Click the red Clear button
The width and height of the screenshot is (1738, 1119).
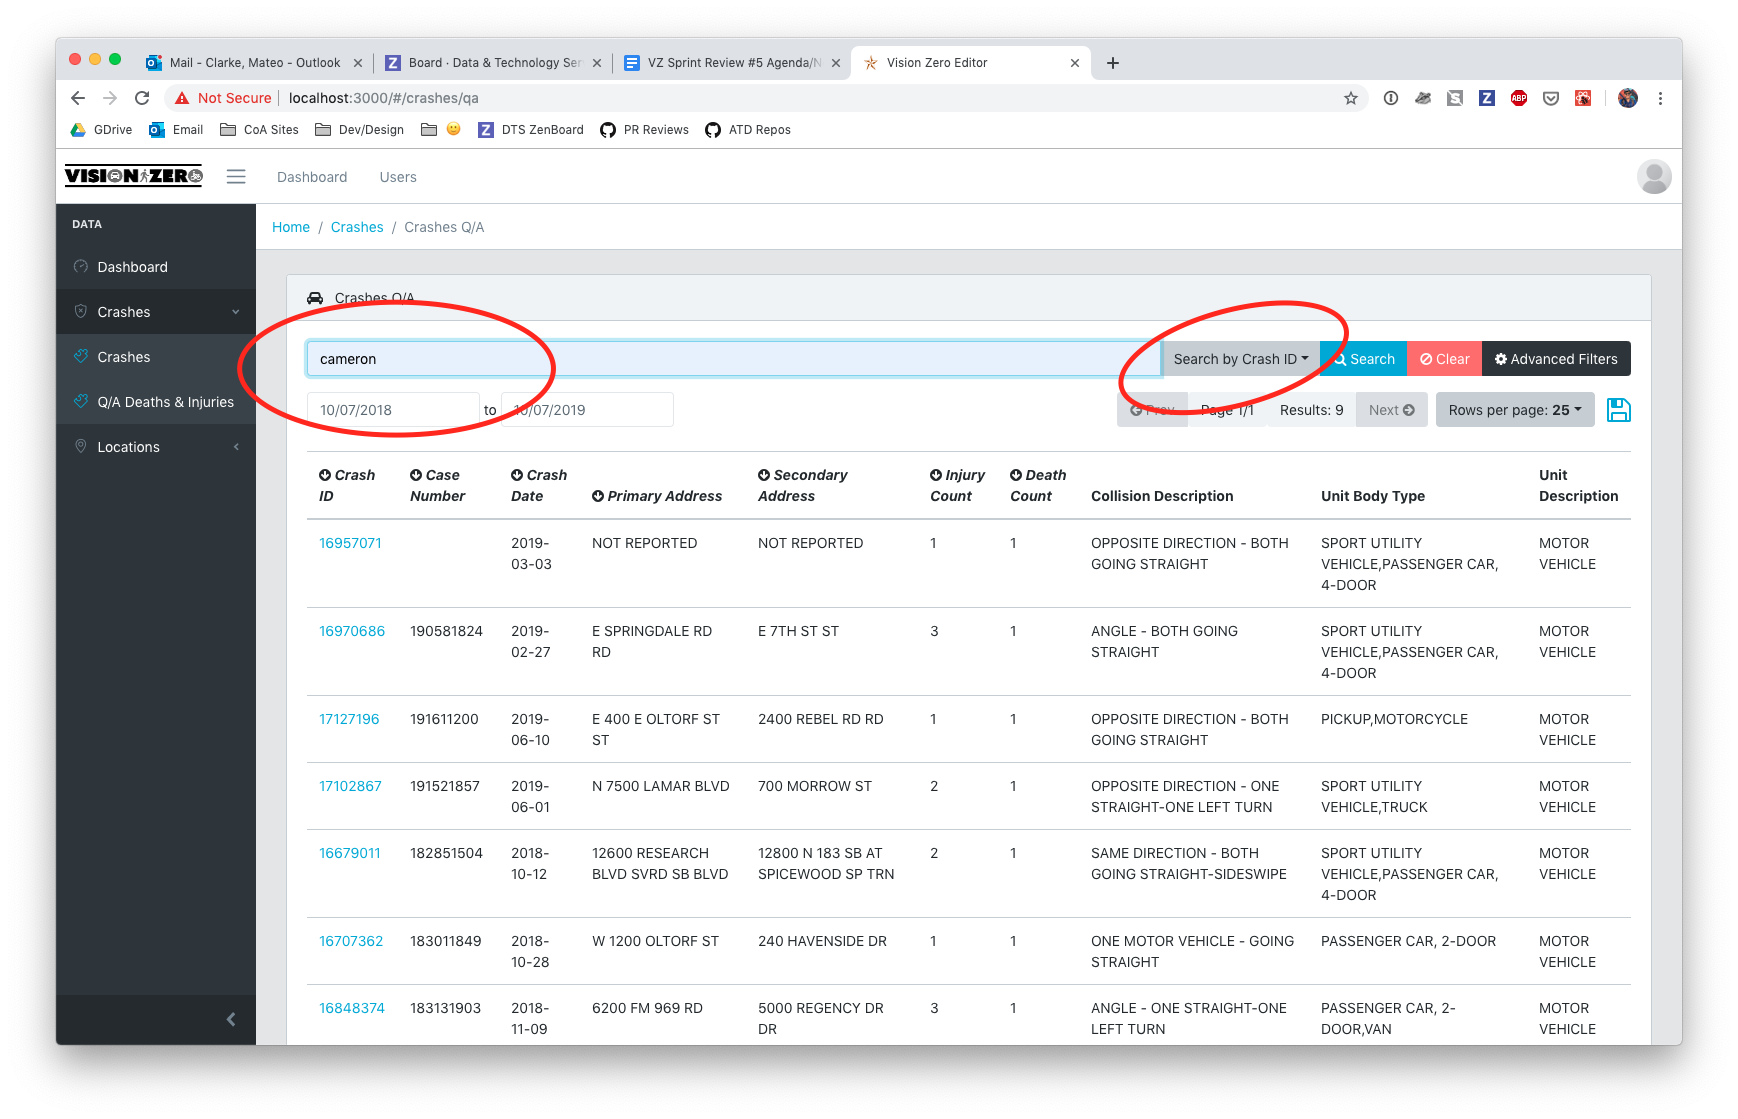[1444, 359]
